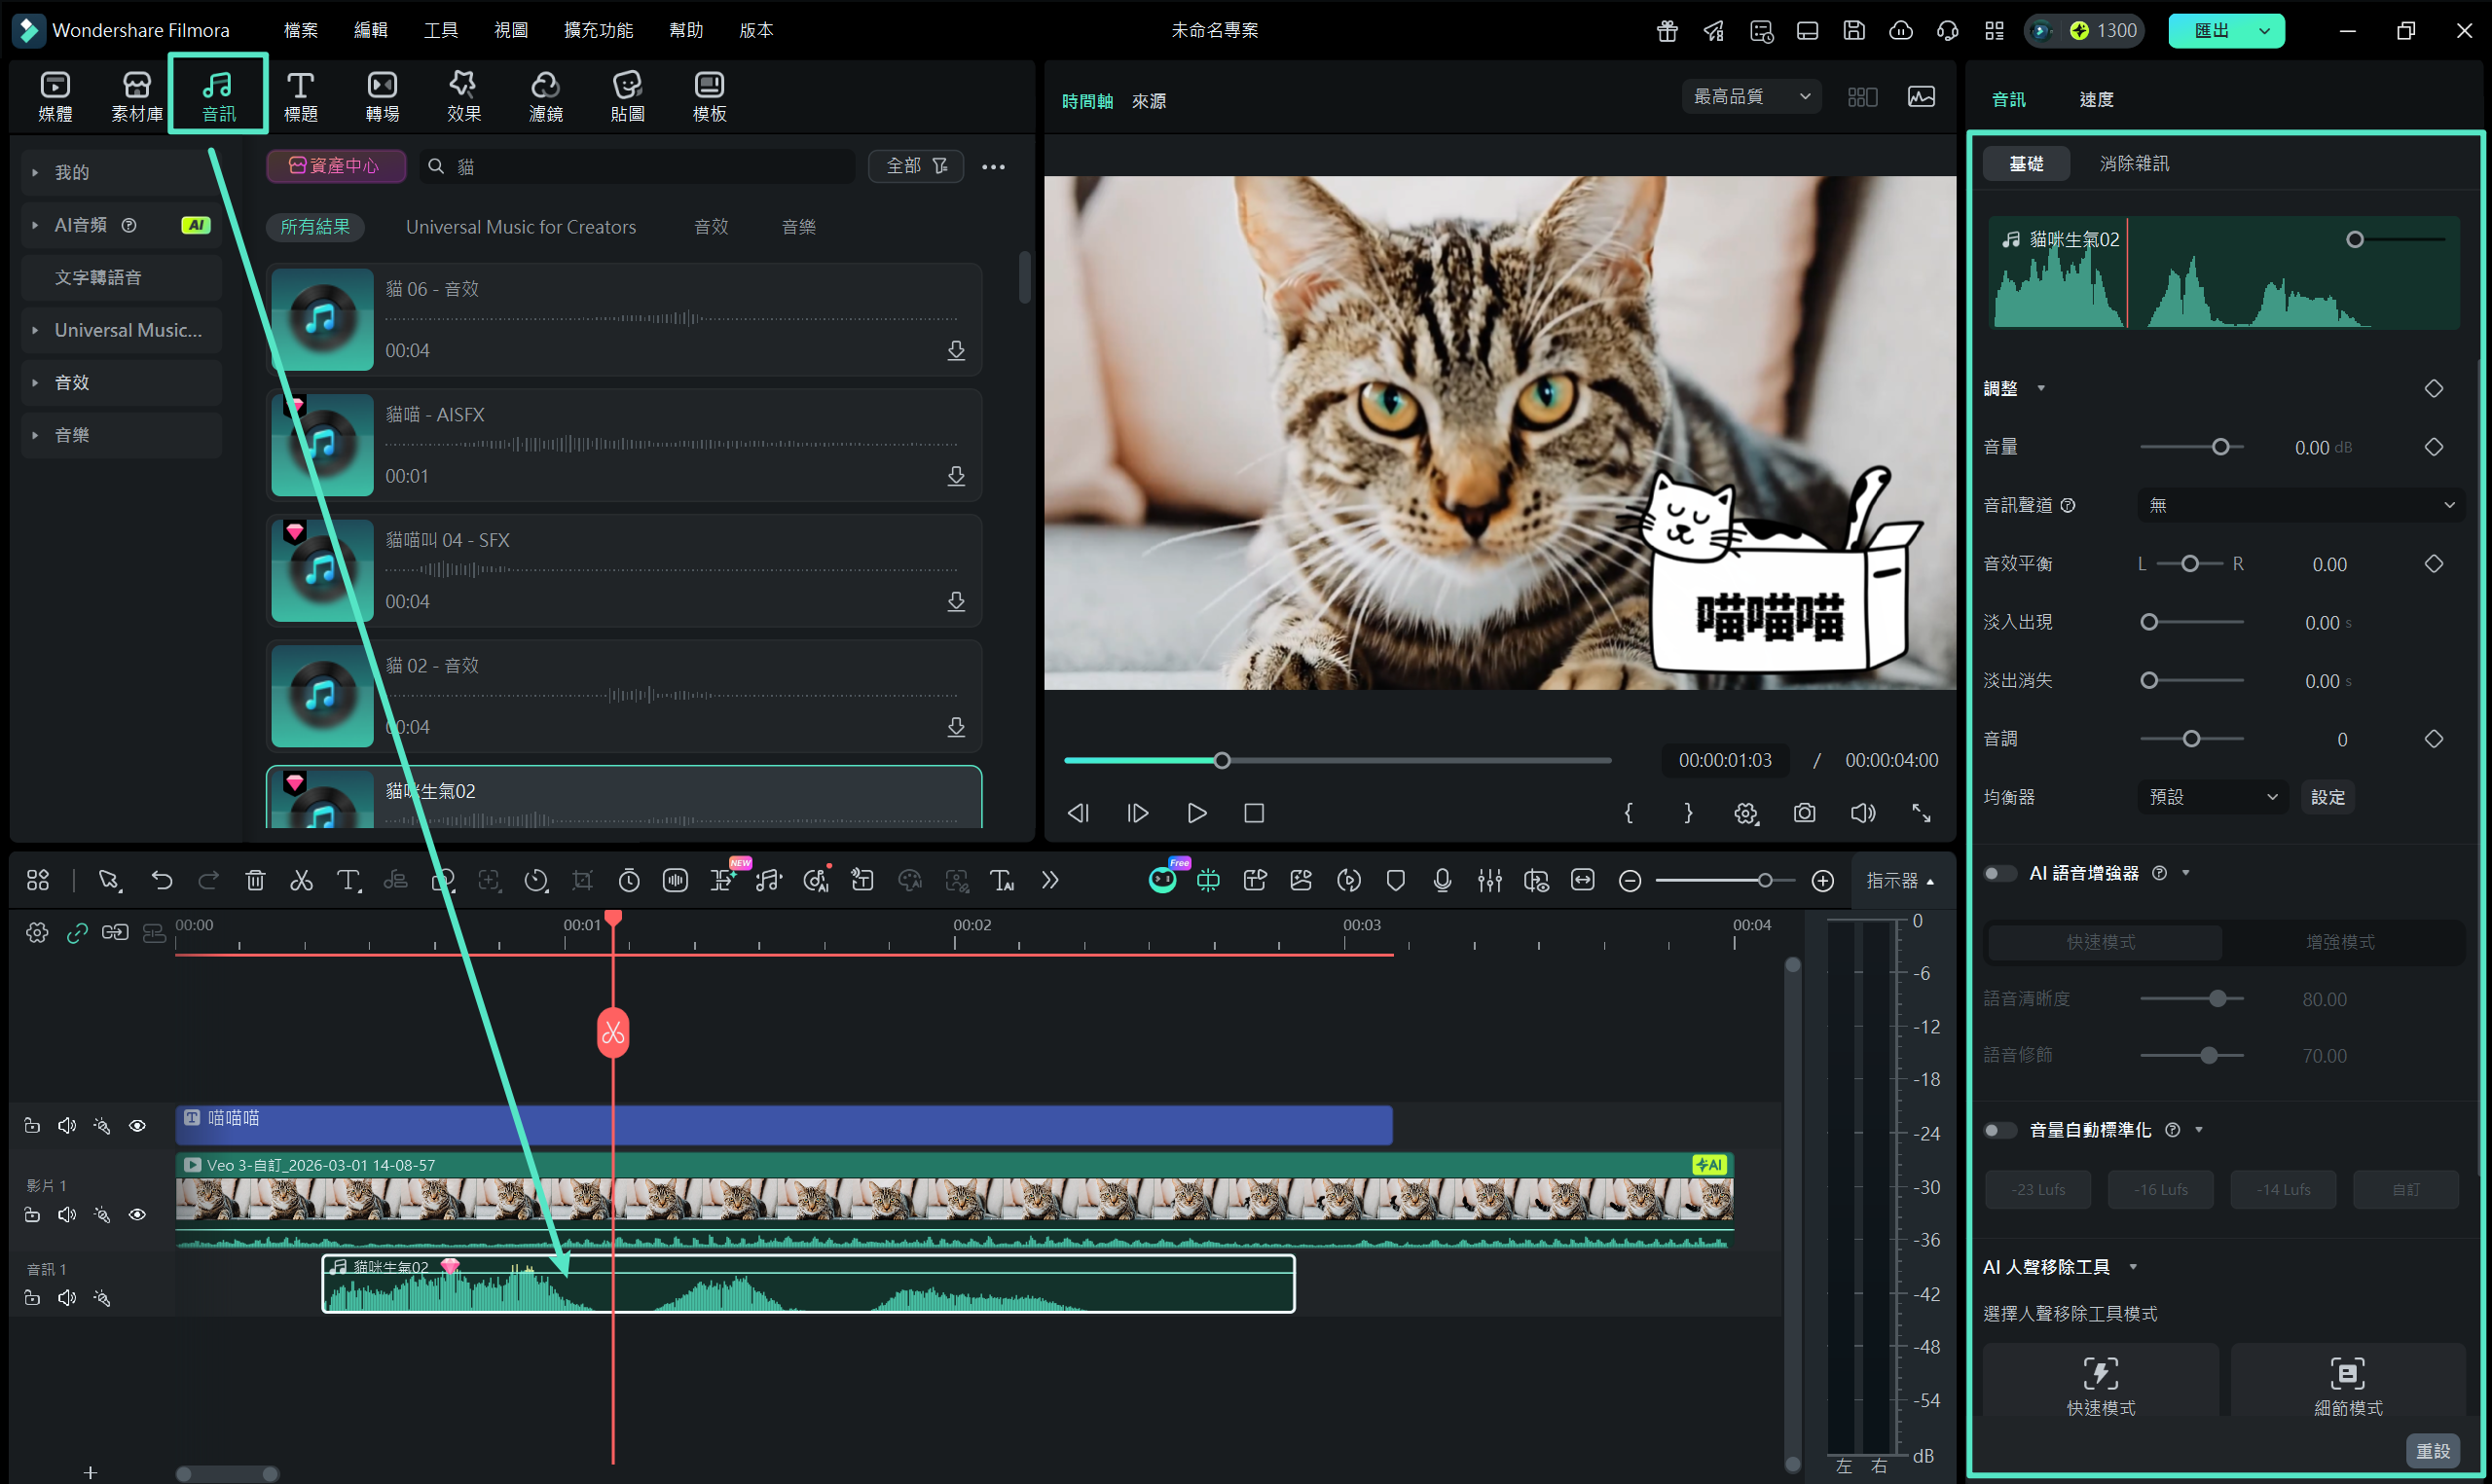Open the Stickers 貼圖 panel
The width and height of the screenshot is (2492, 1484).
point(627,96)
